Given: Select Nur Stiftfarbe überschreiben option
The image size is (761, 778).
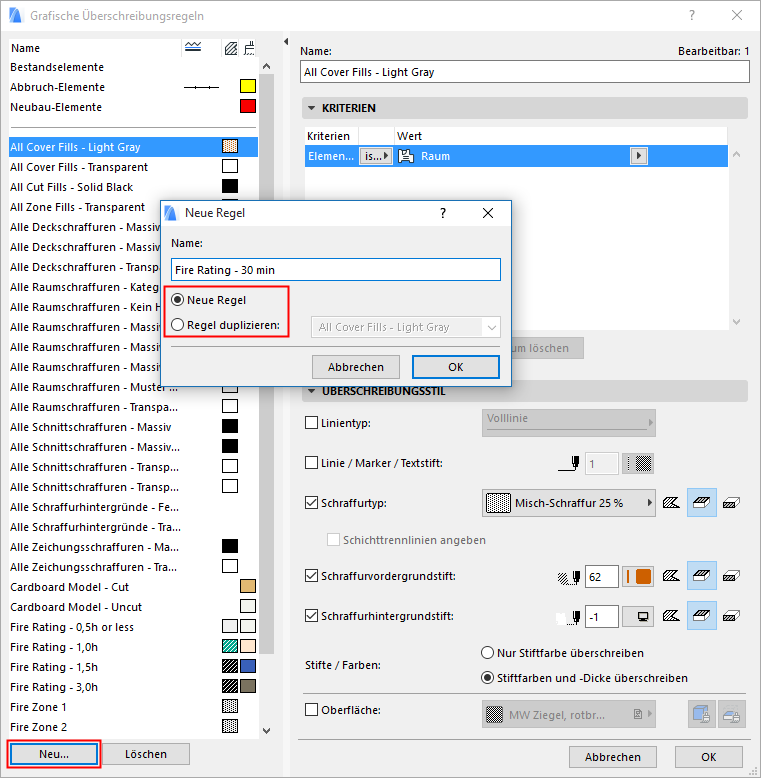Looking at the screenshot, I should (487, 652).
